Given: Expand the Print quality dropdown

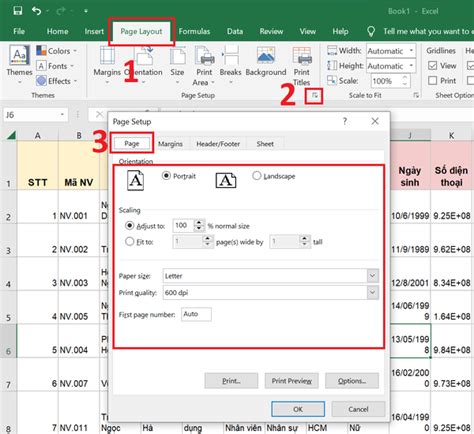Looking at the screenshot, I should pyautogui.click(x=372, y=292).
